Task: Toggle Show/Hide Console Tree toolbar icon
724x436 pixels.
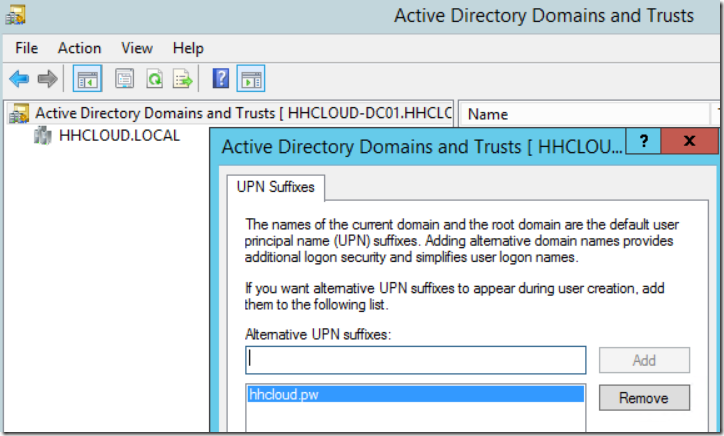Action: click(87, 79)
